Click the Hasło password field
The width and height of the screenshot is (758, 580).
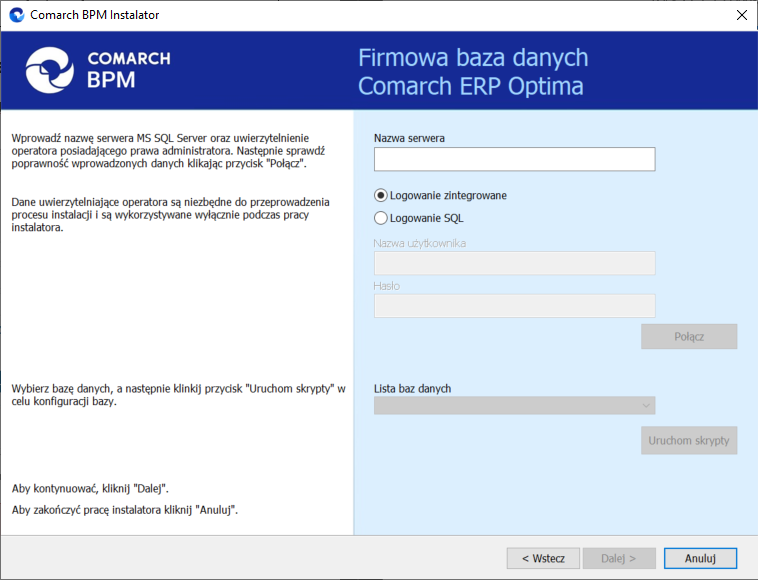514,305
